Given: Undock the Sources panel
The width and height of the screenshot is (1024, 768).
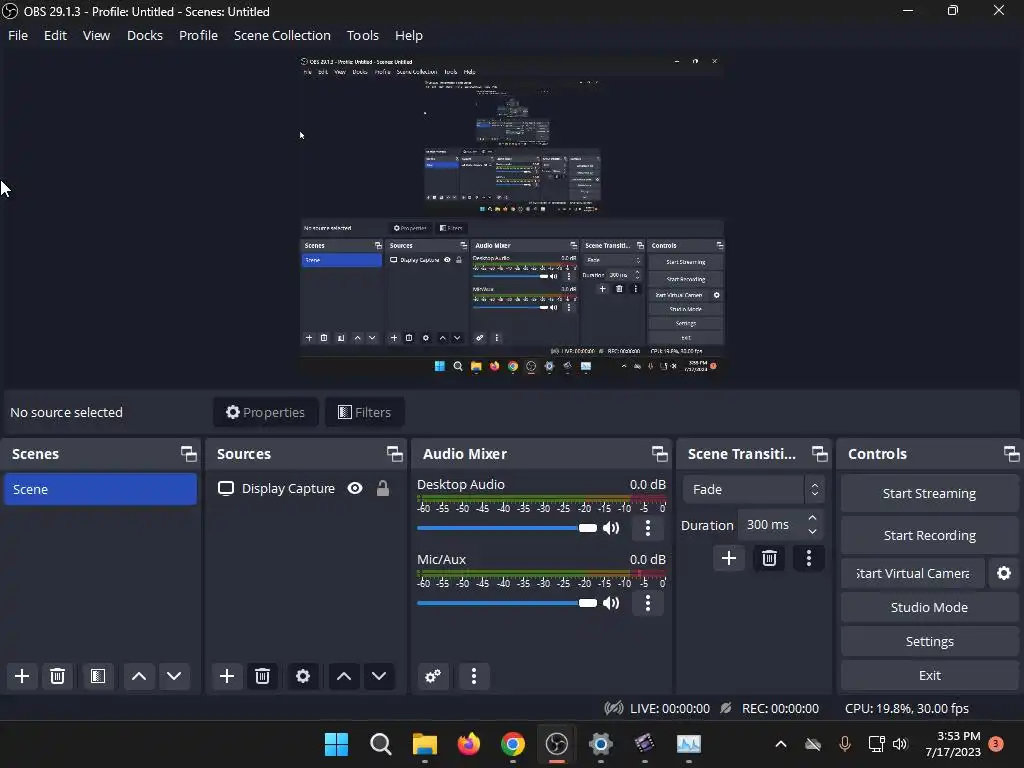Looking at the screenshot, I should (394, 454).
